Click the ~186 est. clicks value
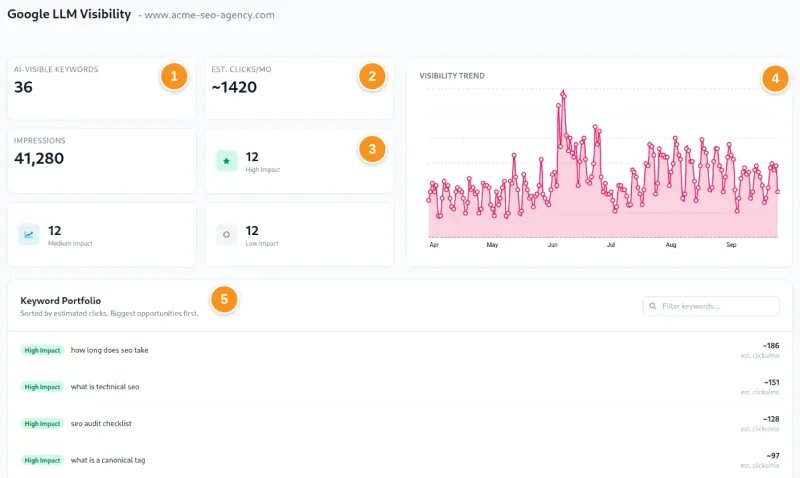 (771, 346)
